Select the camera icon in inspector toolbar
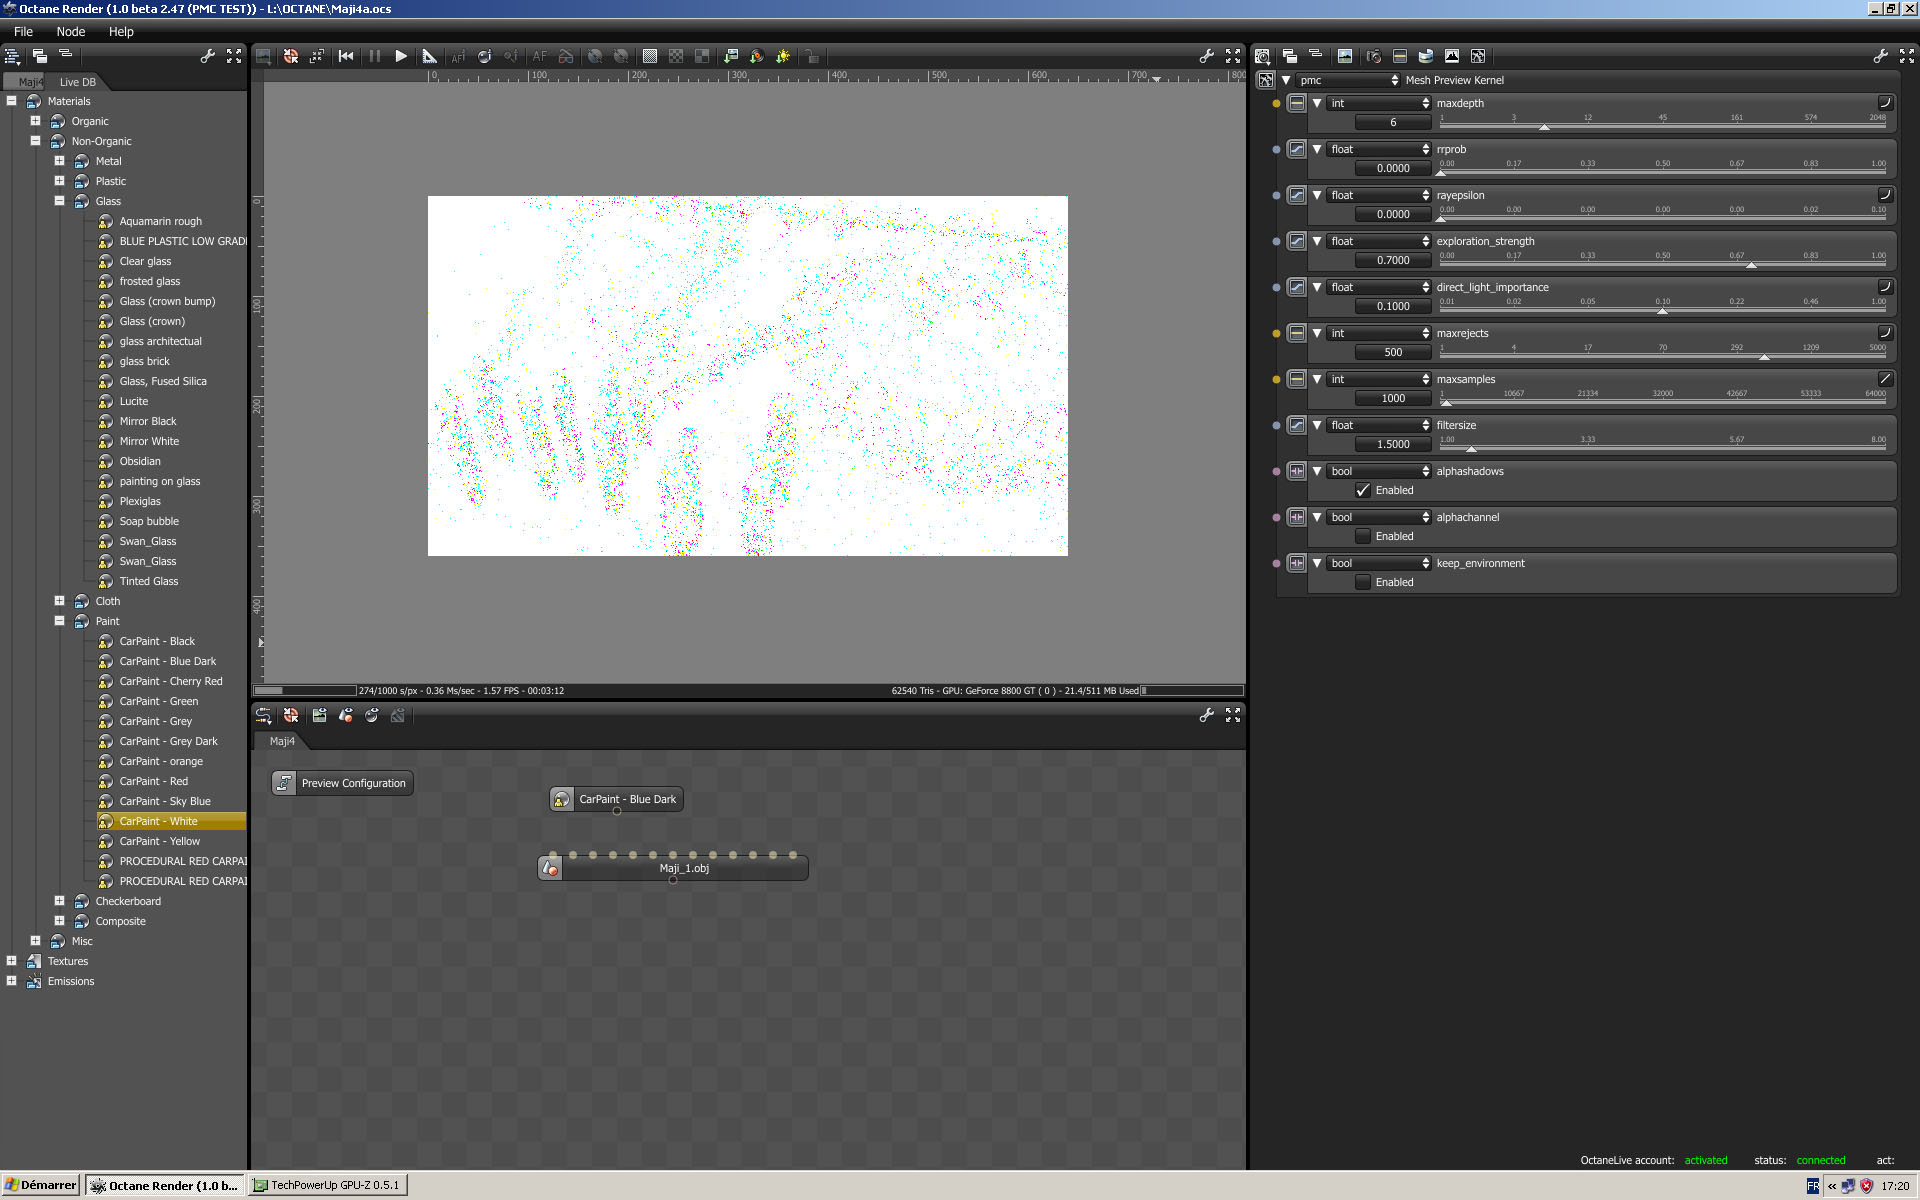This screenshot has height=1200, width=1920. pos(1373,56)
